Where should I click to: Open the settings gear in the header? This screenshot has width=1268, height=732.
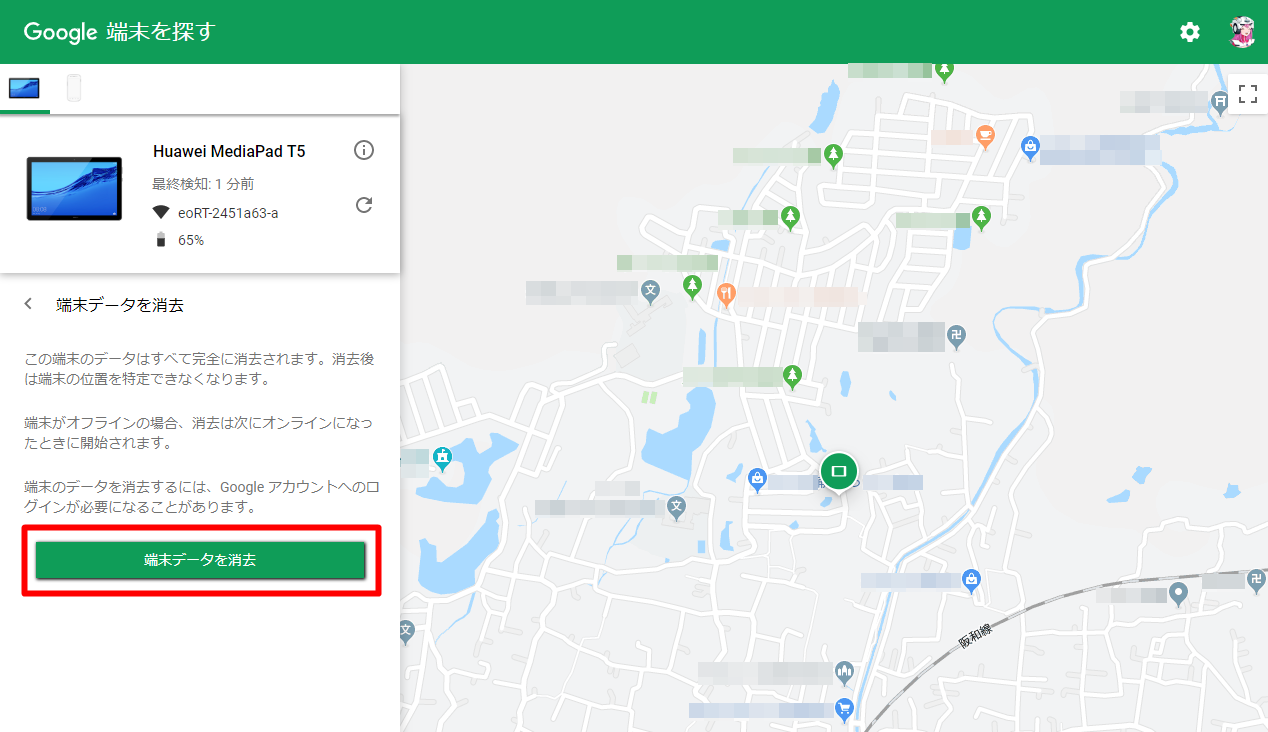coord(1189,32)
